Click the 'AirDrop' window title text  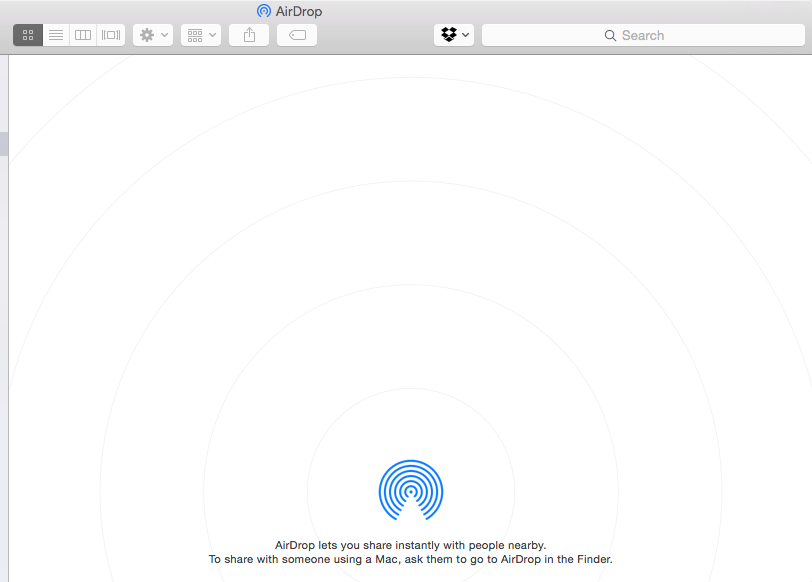pos(299,11)
